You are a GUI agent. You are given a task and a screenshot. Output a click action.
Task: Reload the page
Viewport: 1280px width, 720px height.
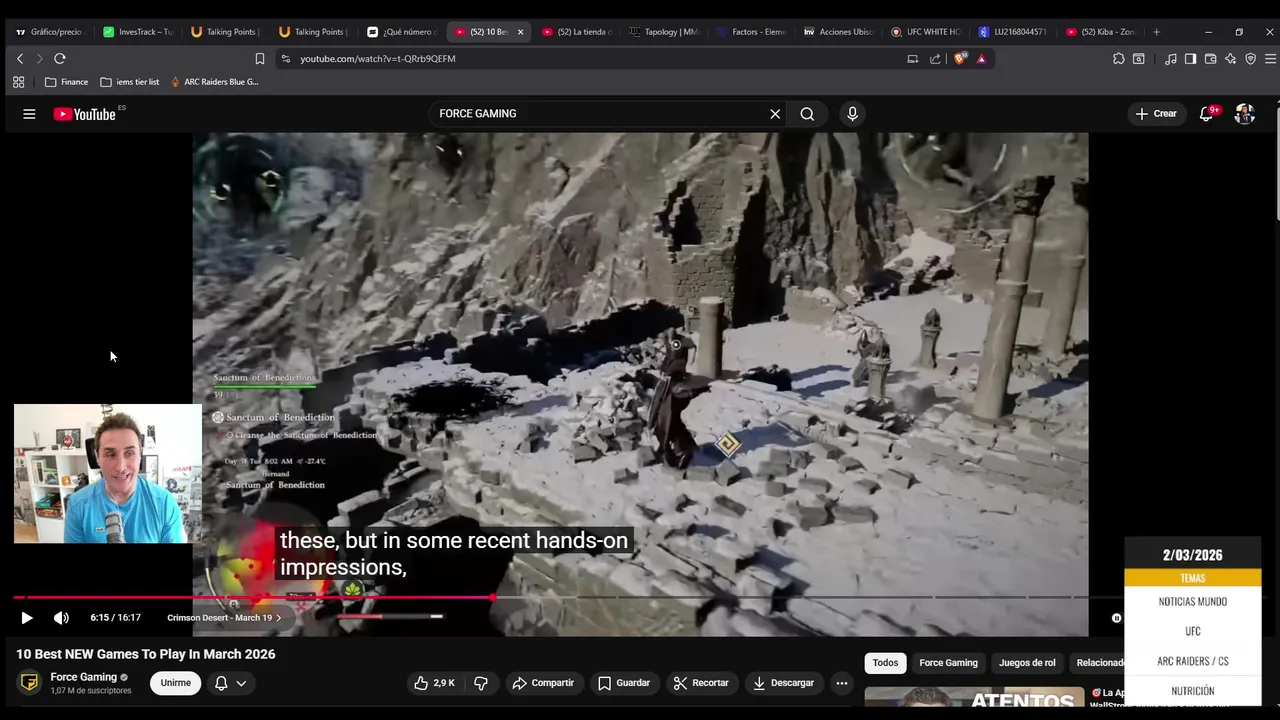click(x=60, y=59)
